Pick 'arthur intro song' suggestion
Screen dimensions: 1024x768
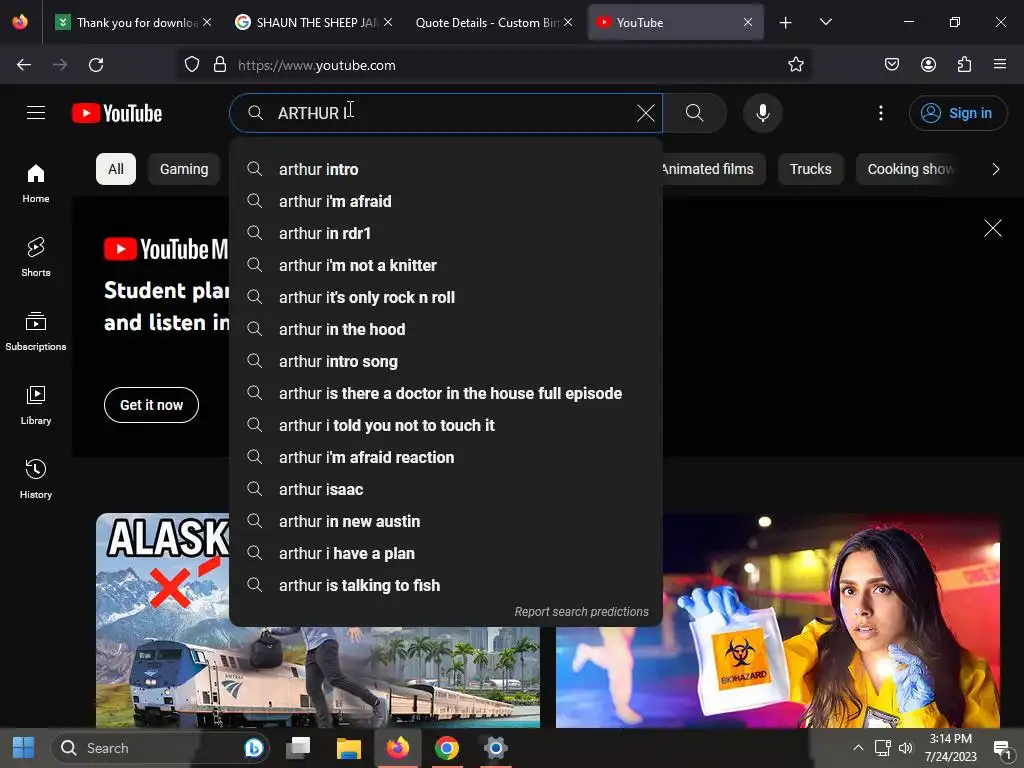(446, 361)
